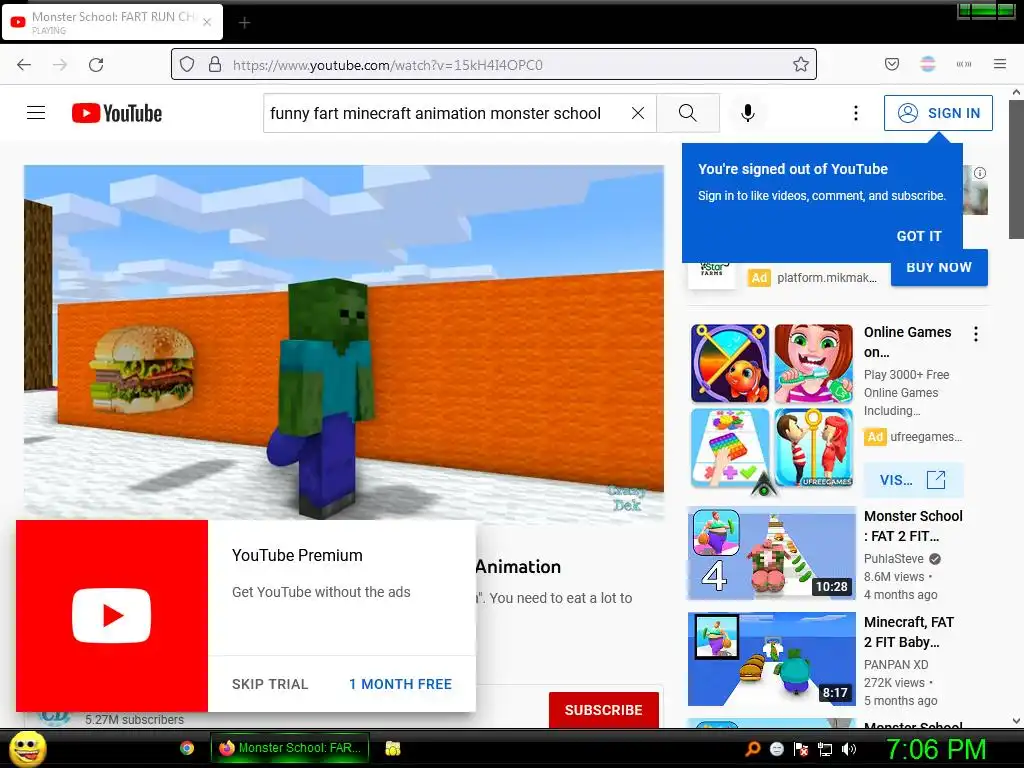This screenshot has height=768, width=1024.
Task: Open Monster School FAT 2 FIT video thumbnail
Action: (772, 553)
